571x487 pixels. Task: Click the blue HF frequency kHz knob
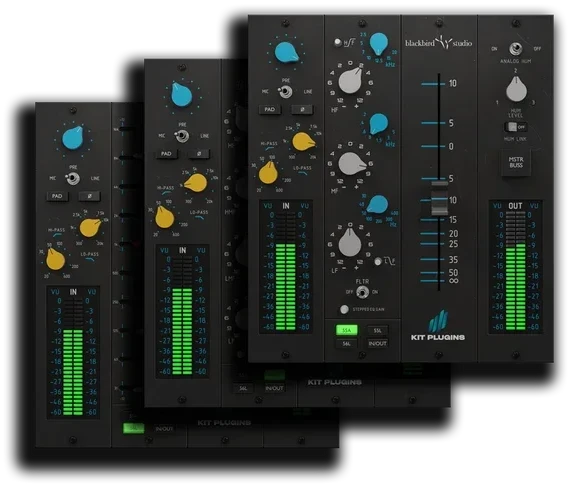(x=379, y=44)
